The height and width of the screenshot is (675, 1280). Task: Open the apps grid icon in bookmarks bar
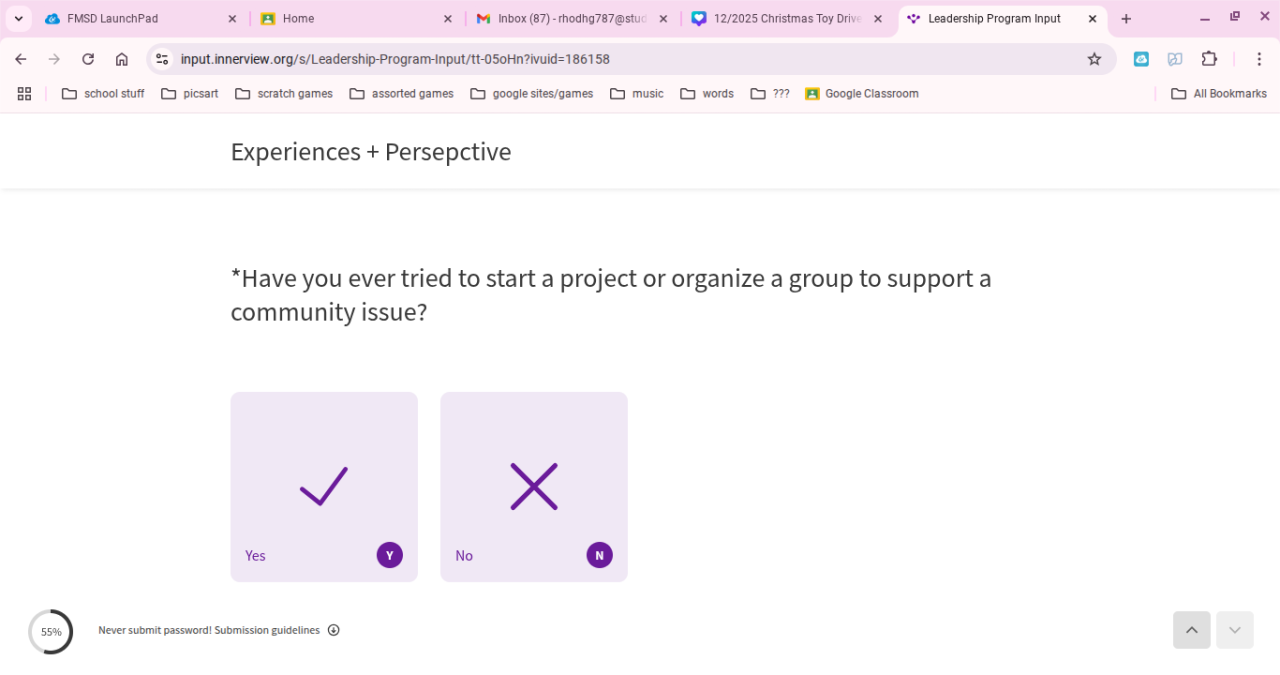(x=24, y=94)
